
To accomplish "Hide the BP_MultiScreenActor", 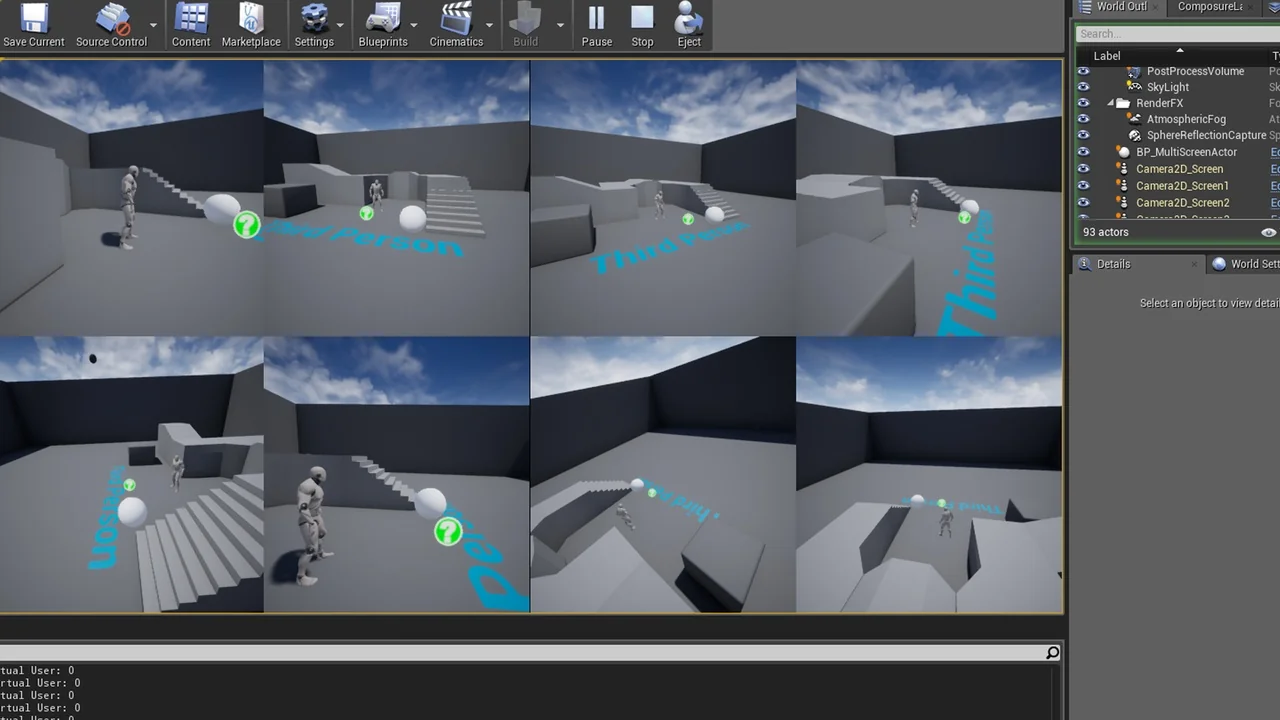I will click(x=1083, y=151).
